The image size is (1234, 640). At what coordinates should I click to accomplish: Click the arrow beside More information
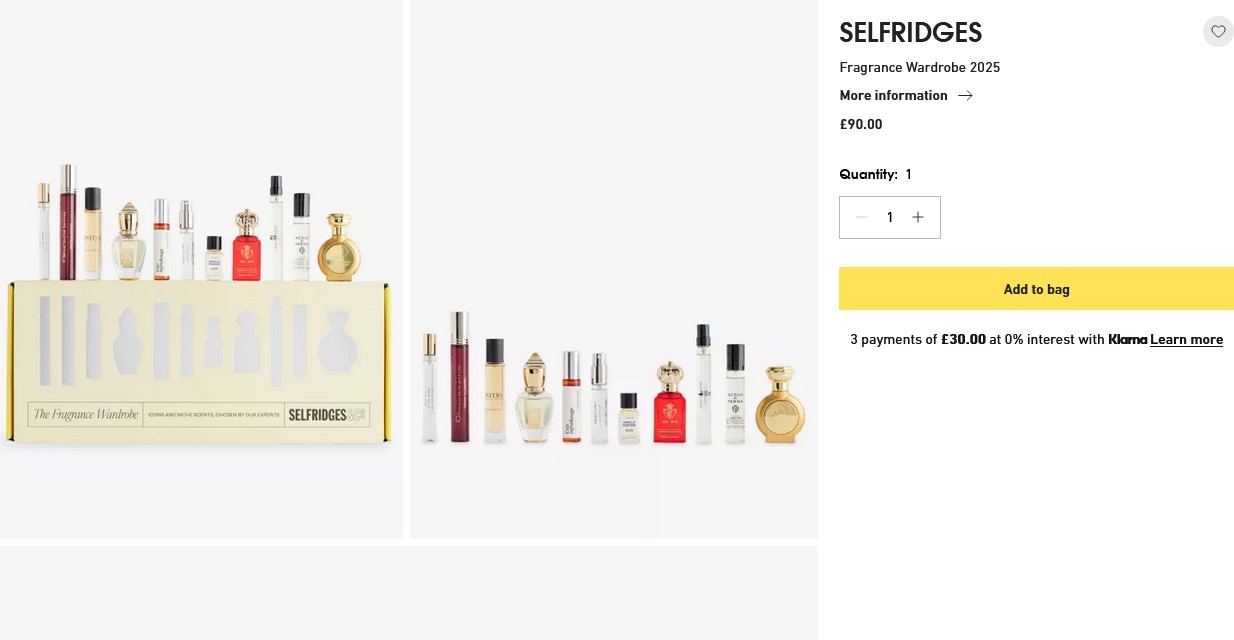point(965,96)
